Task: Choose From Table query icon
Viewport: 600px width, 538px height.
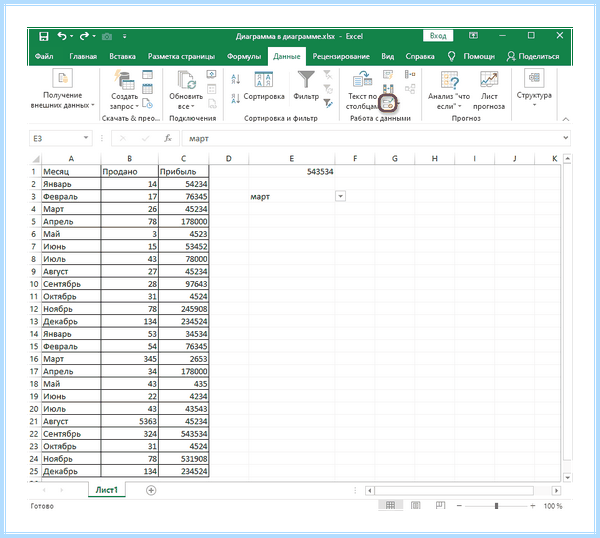Action: pos(147,89)
